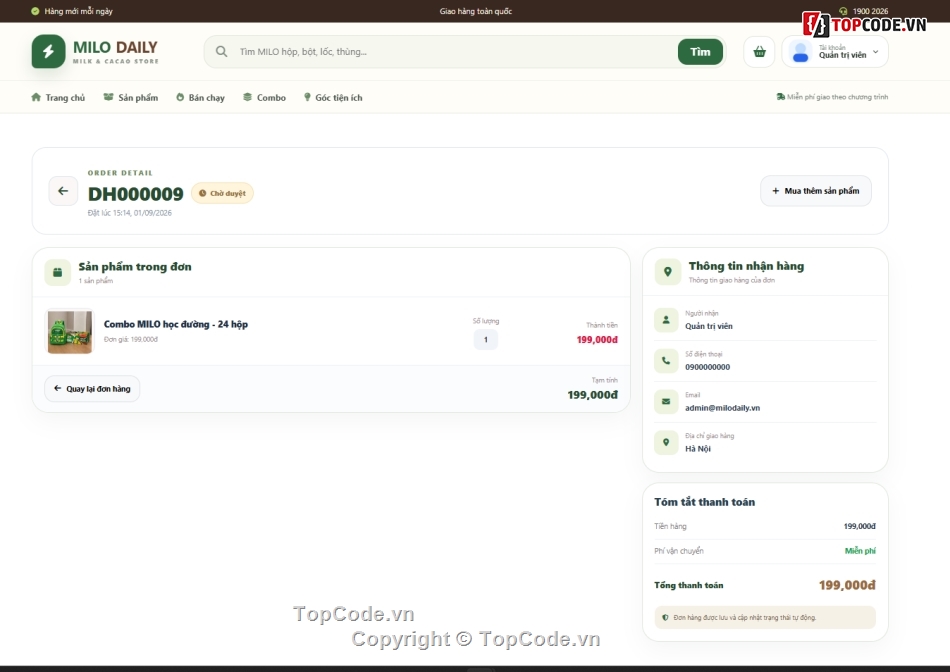Screen dimensions: 950x672
Task: Open the Sản phẩm menu item
Action: 131,98
